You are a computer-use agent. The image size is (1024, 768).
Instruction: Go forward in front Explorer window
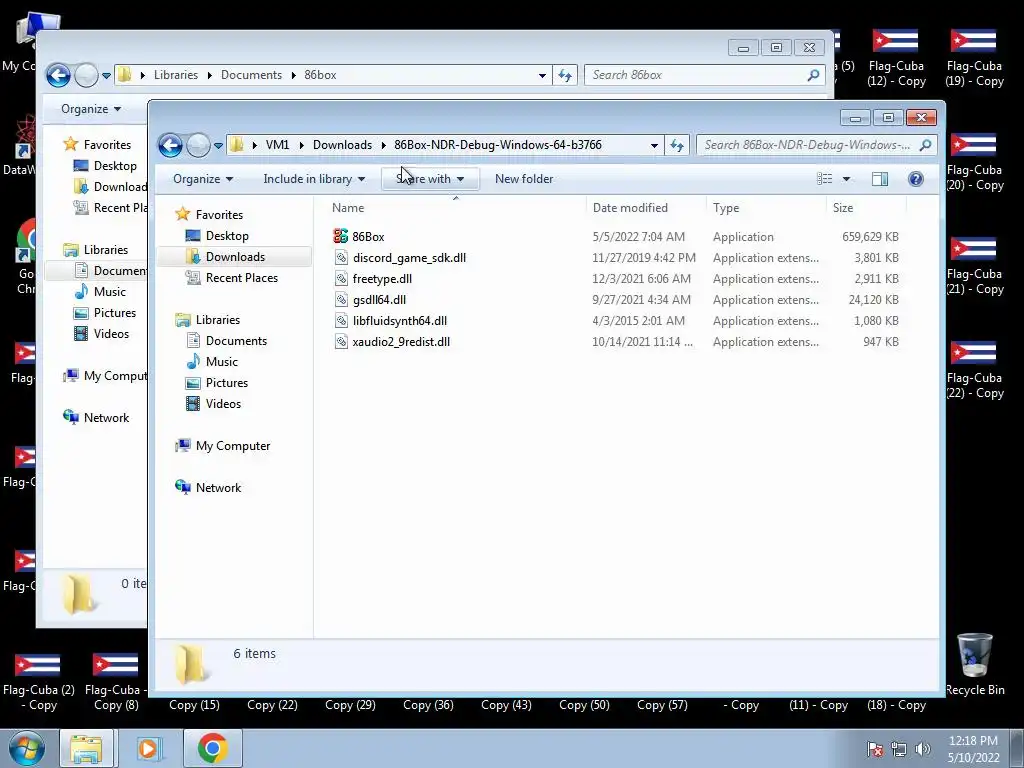tap(198, 145)
